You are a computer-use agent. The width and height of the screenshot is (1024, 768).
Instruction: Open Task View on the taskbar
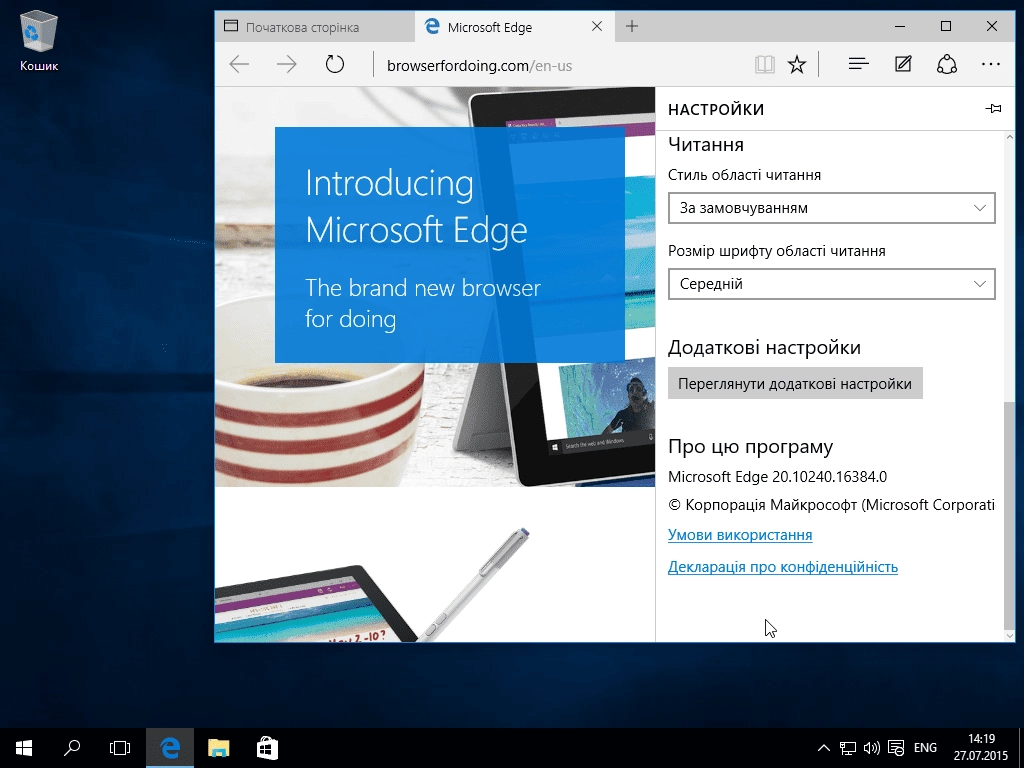point(120,748)
